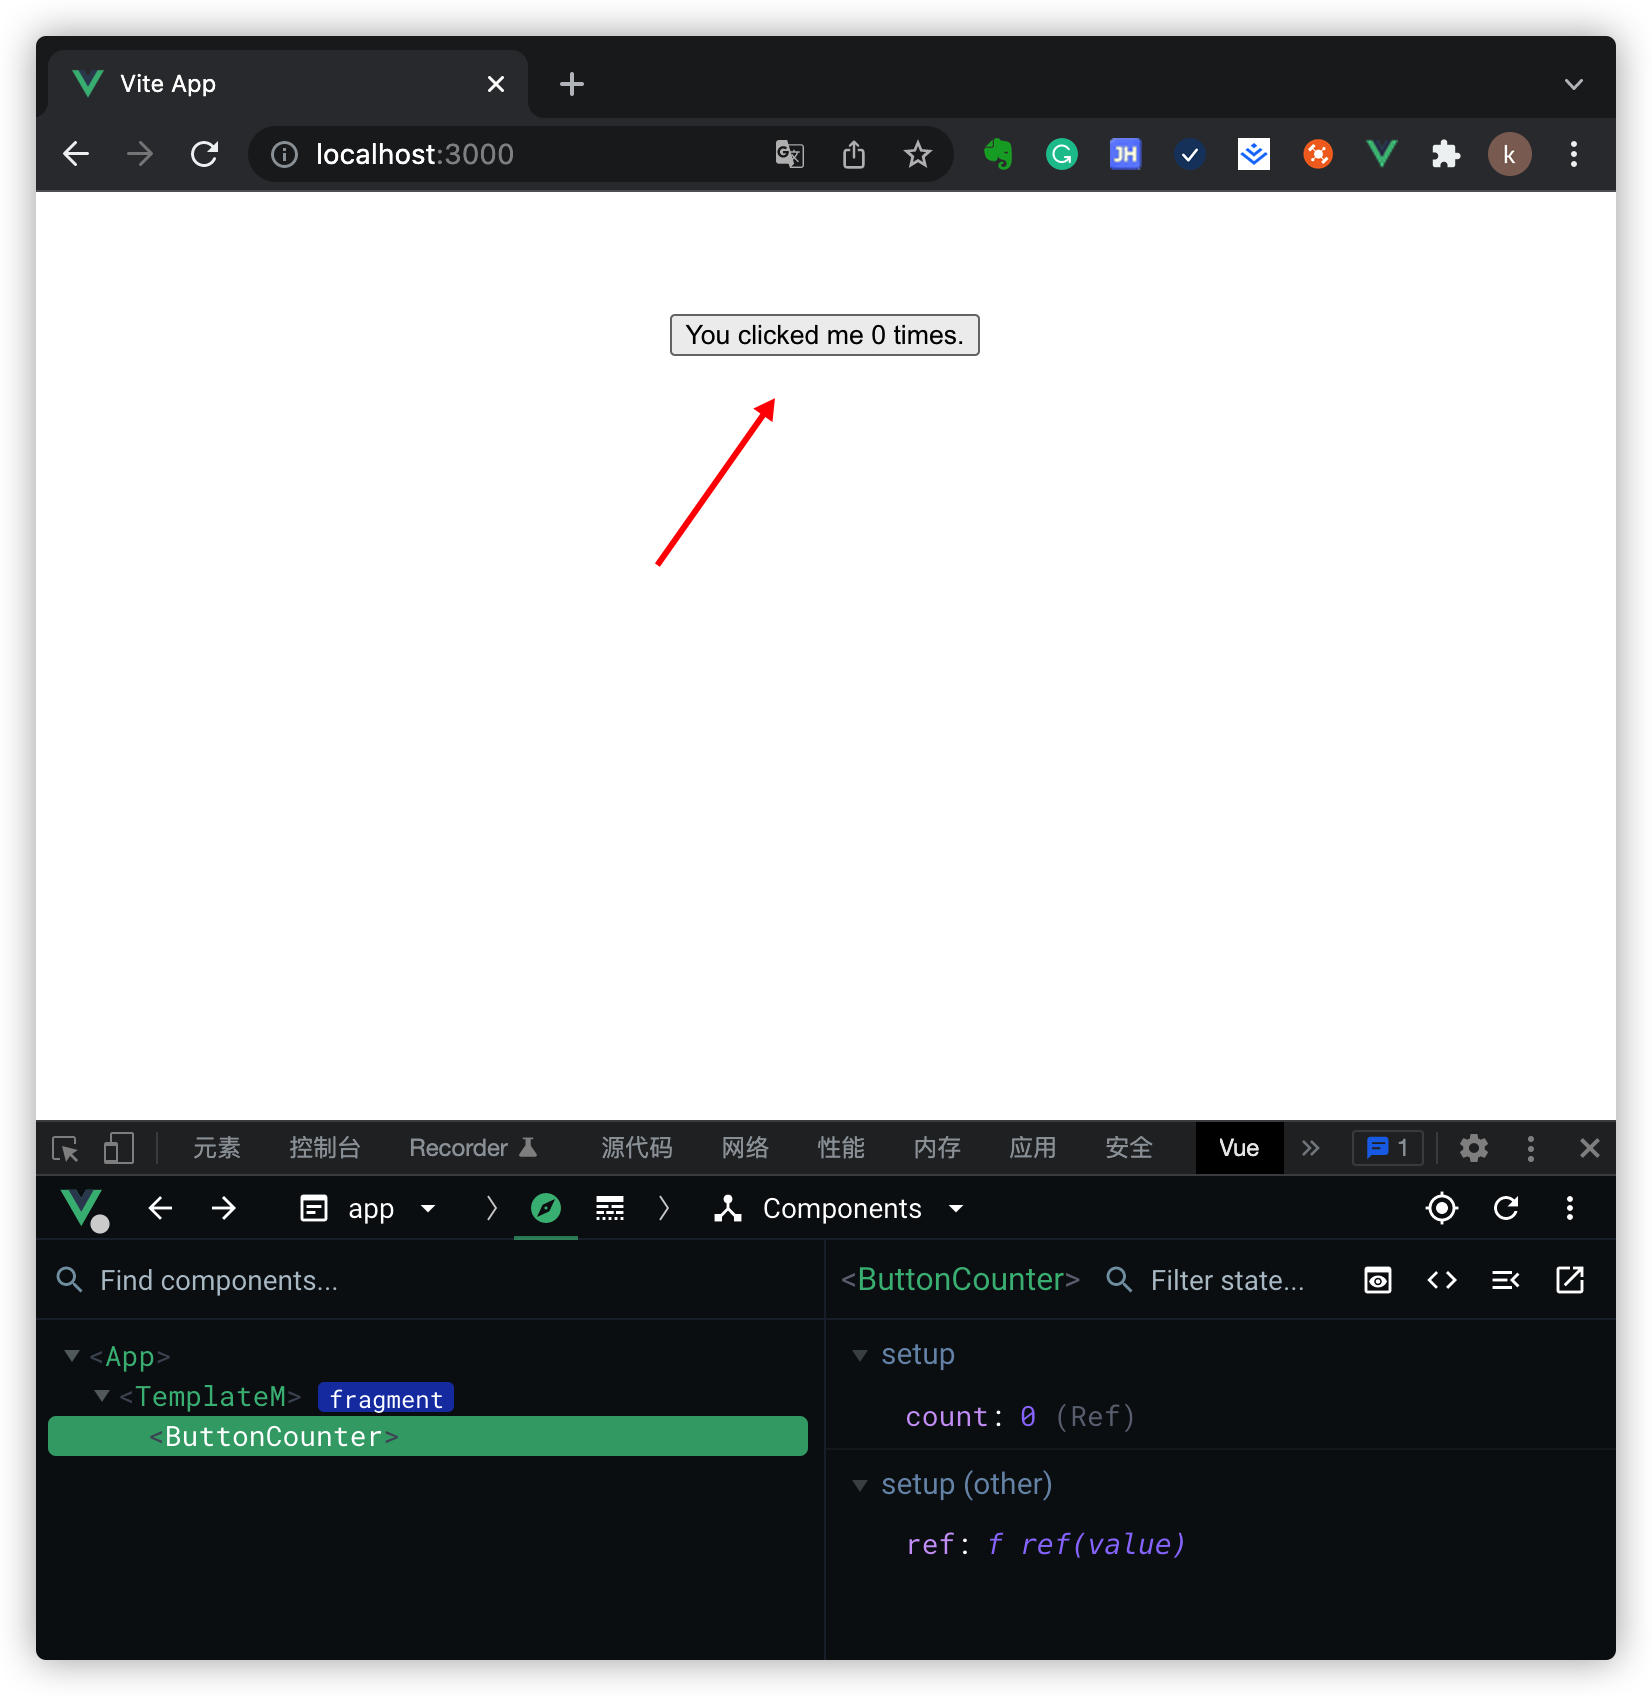Open the issues counter badge
Image resolution: width=1652 pixels, height=1696 pixels.
[x=1387, y=1148]
